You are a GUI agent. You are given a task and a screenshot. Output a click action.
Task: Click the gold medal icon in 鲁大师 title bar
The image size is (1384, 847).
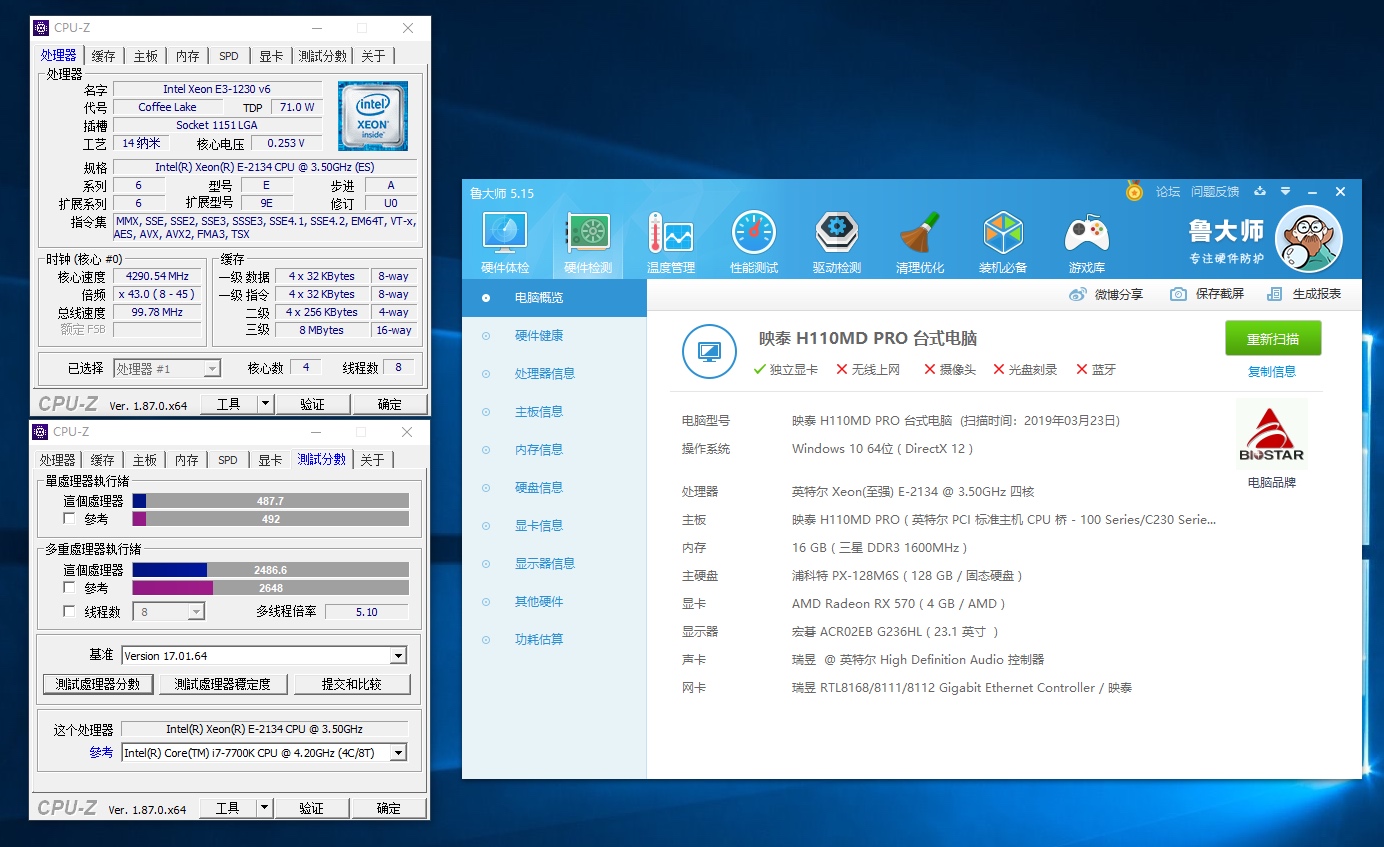pos(1134,191)
